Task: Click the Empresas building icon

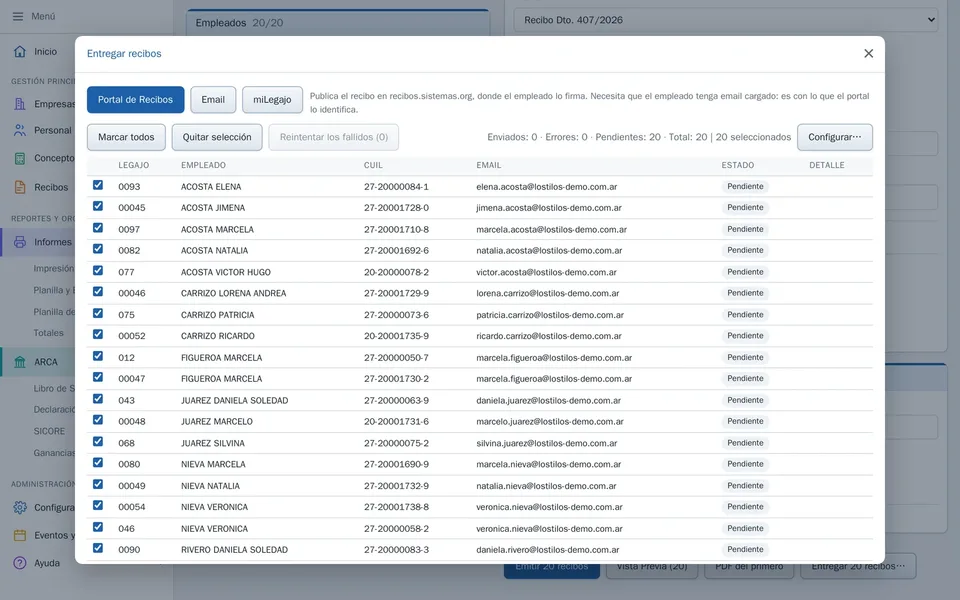Action: [20, 104]
